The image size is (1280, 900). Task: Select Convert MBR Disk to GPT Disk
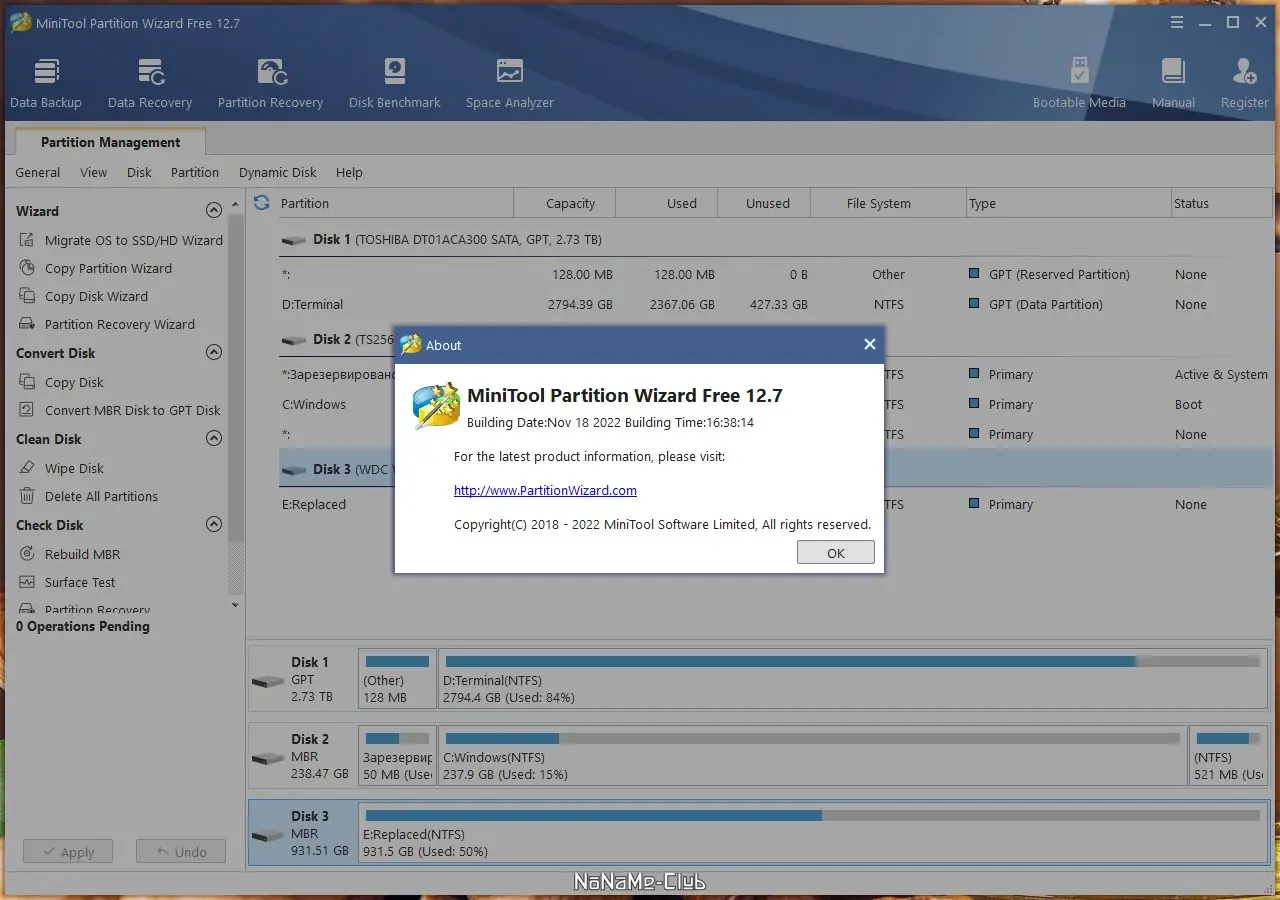tap(120, 410)
